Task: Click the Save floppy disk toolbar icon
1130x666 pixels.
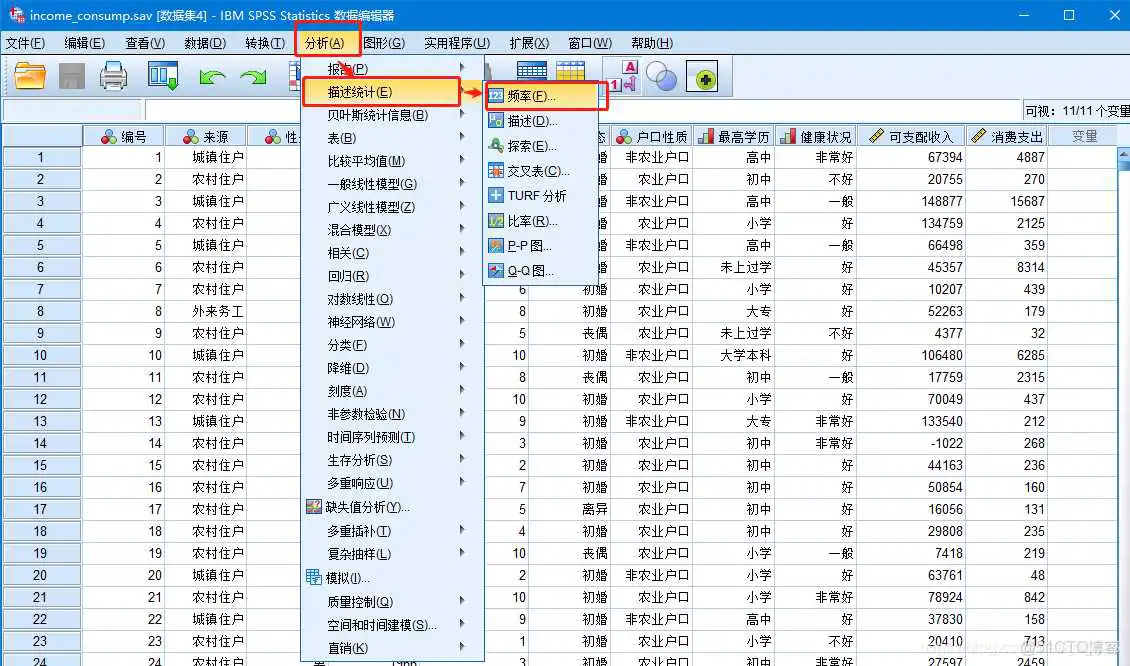Action: [x=71, y=76]
